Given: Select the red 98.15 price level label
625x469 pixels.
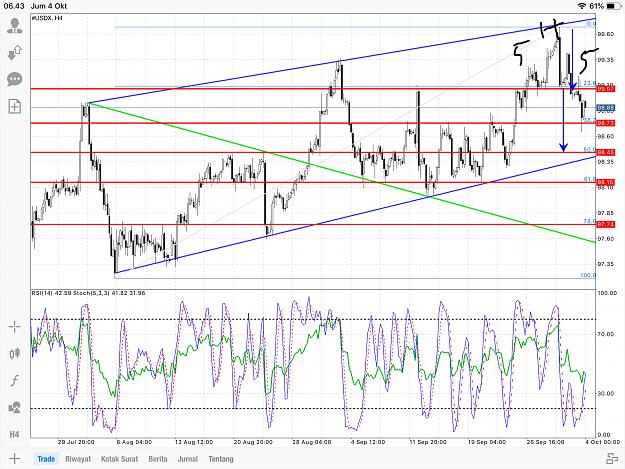Looking at the screenshot, I should click(x=605, y=182).
